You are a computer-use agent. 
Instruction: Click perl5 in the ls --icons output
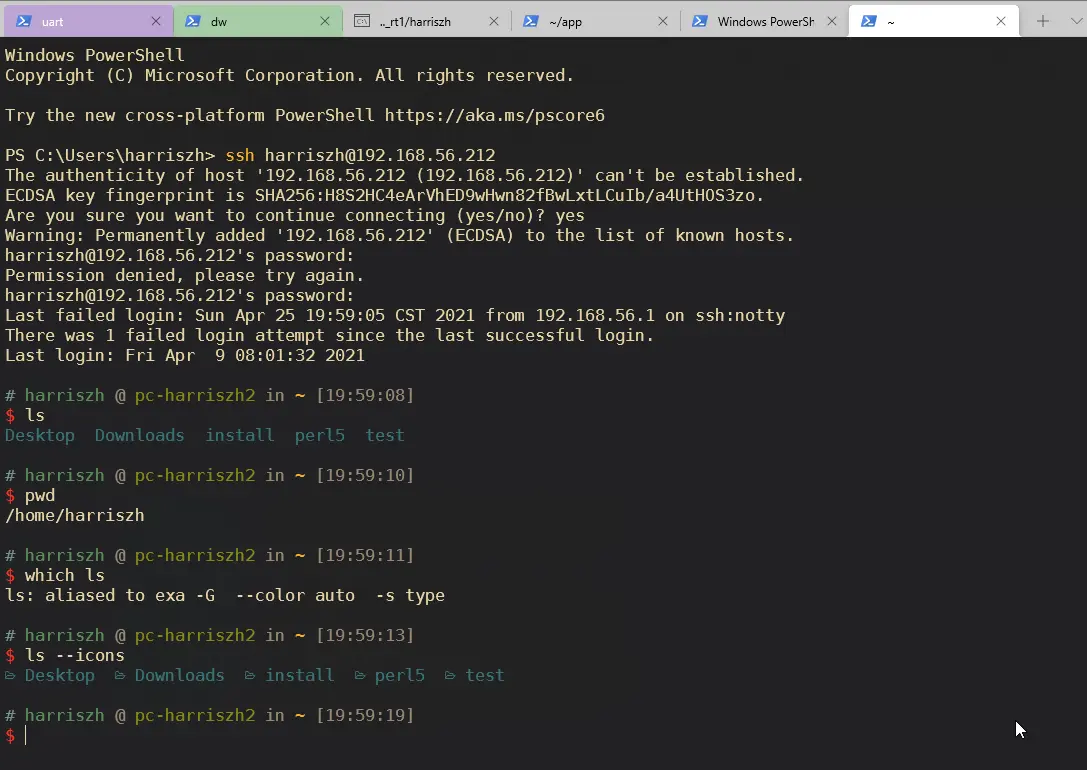399,675
